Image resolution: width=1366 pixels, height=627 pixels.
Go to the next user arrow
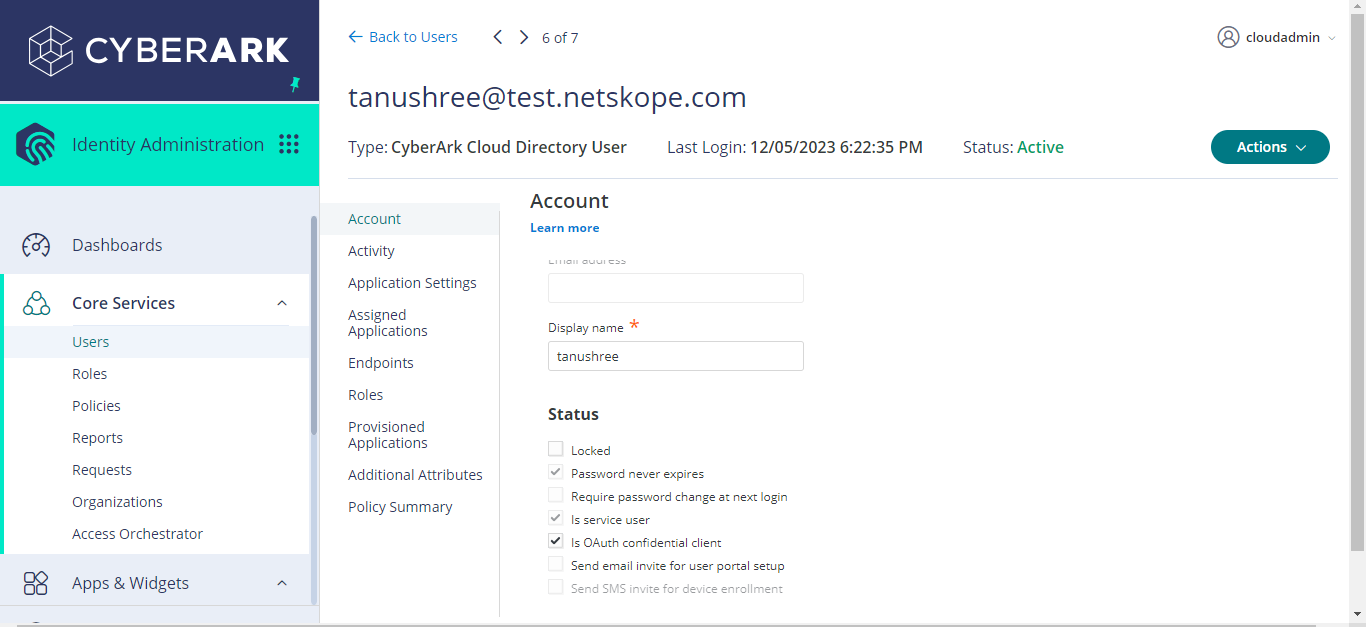tap(524, 37)
